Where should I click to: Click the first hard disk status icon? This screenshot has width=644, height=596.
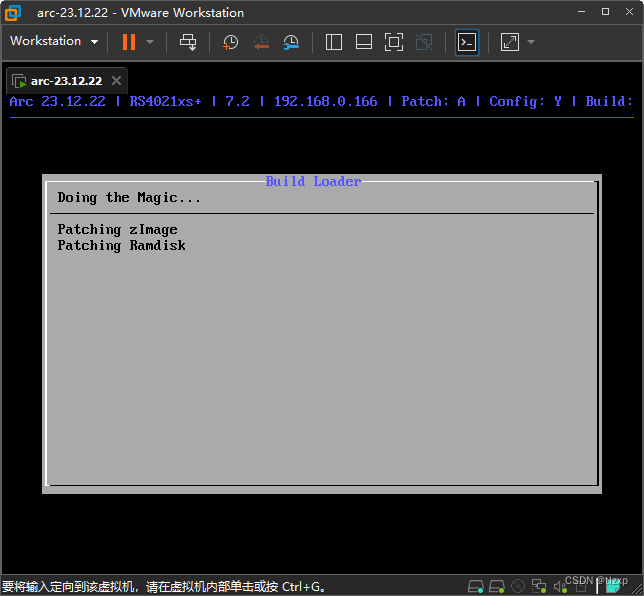pos(476,586)
